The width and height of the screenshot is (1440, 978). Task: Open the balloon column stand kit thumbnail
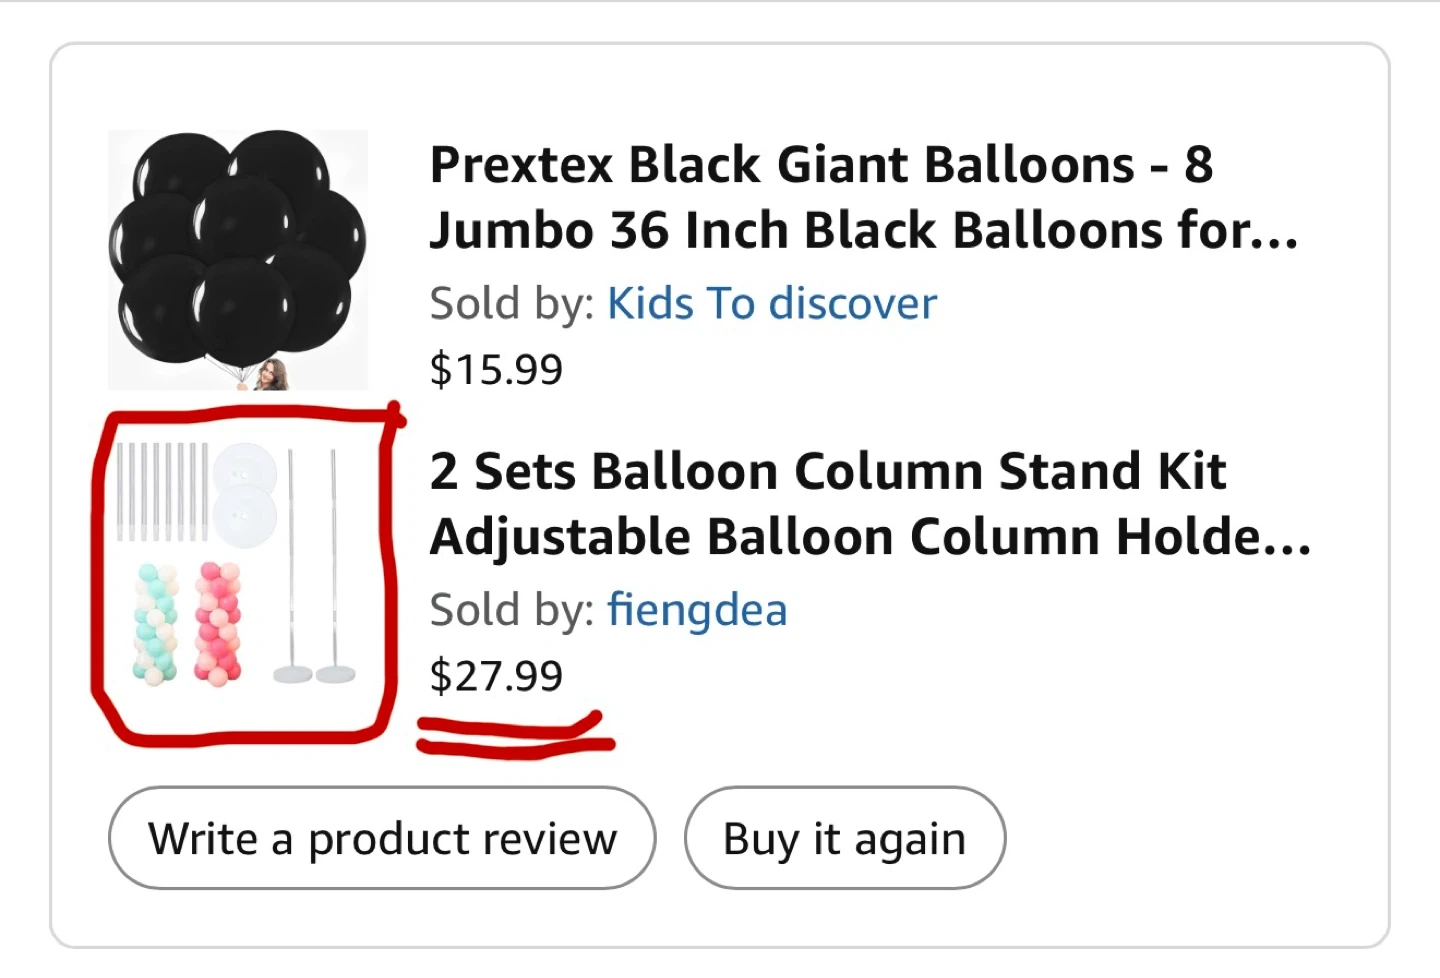237,566
